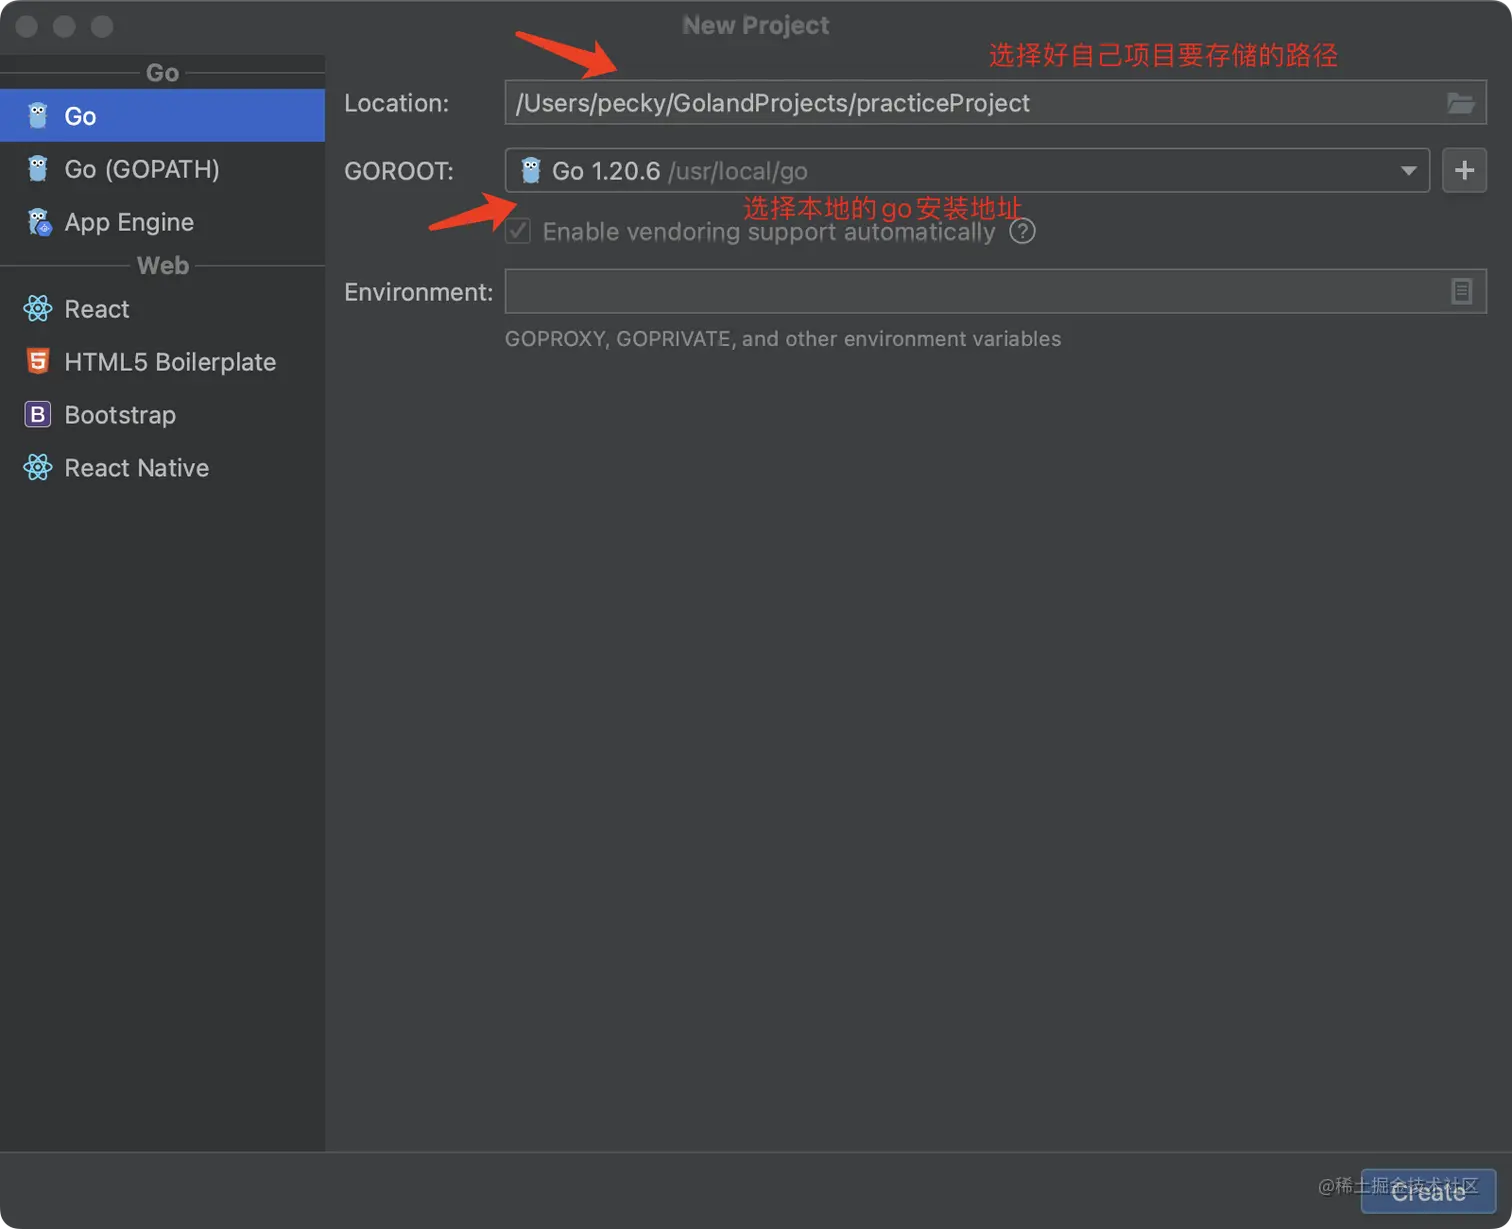Choose React Native project template

pyautogui.click(x=162, y=468)
